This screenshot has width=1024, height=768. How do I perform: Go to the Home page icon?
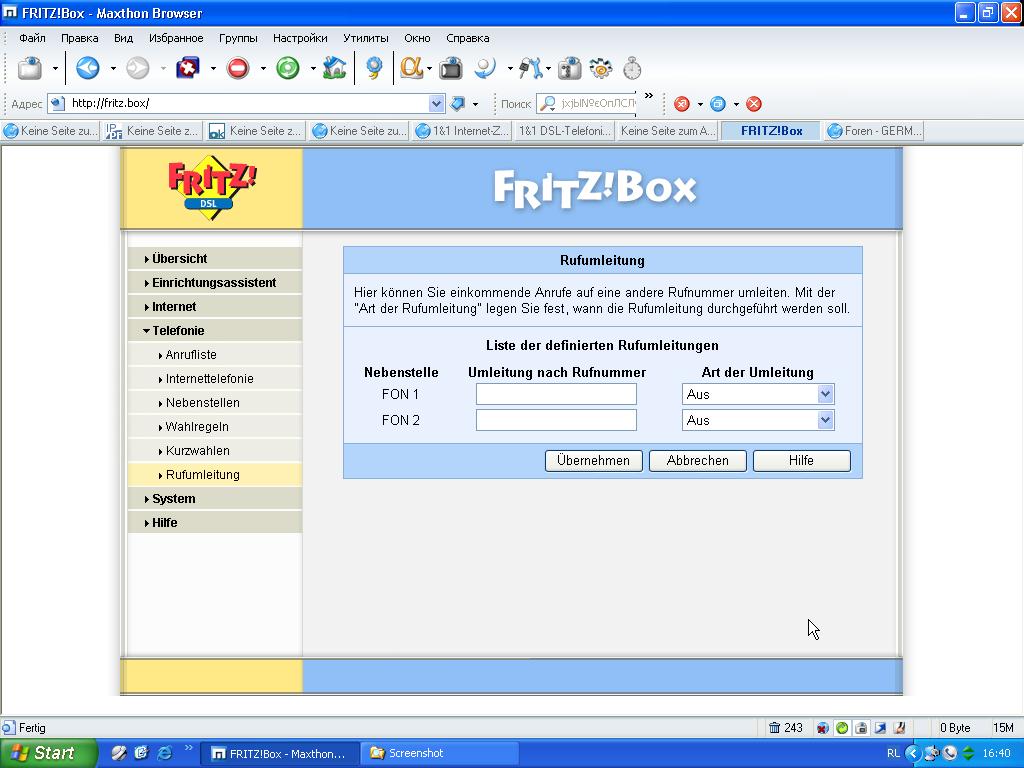coord(334,68)
